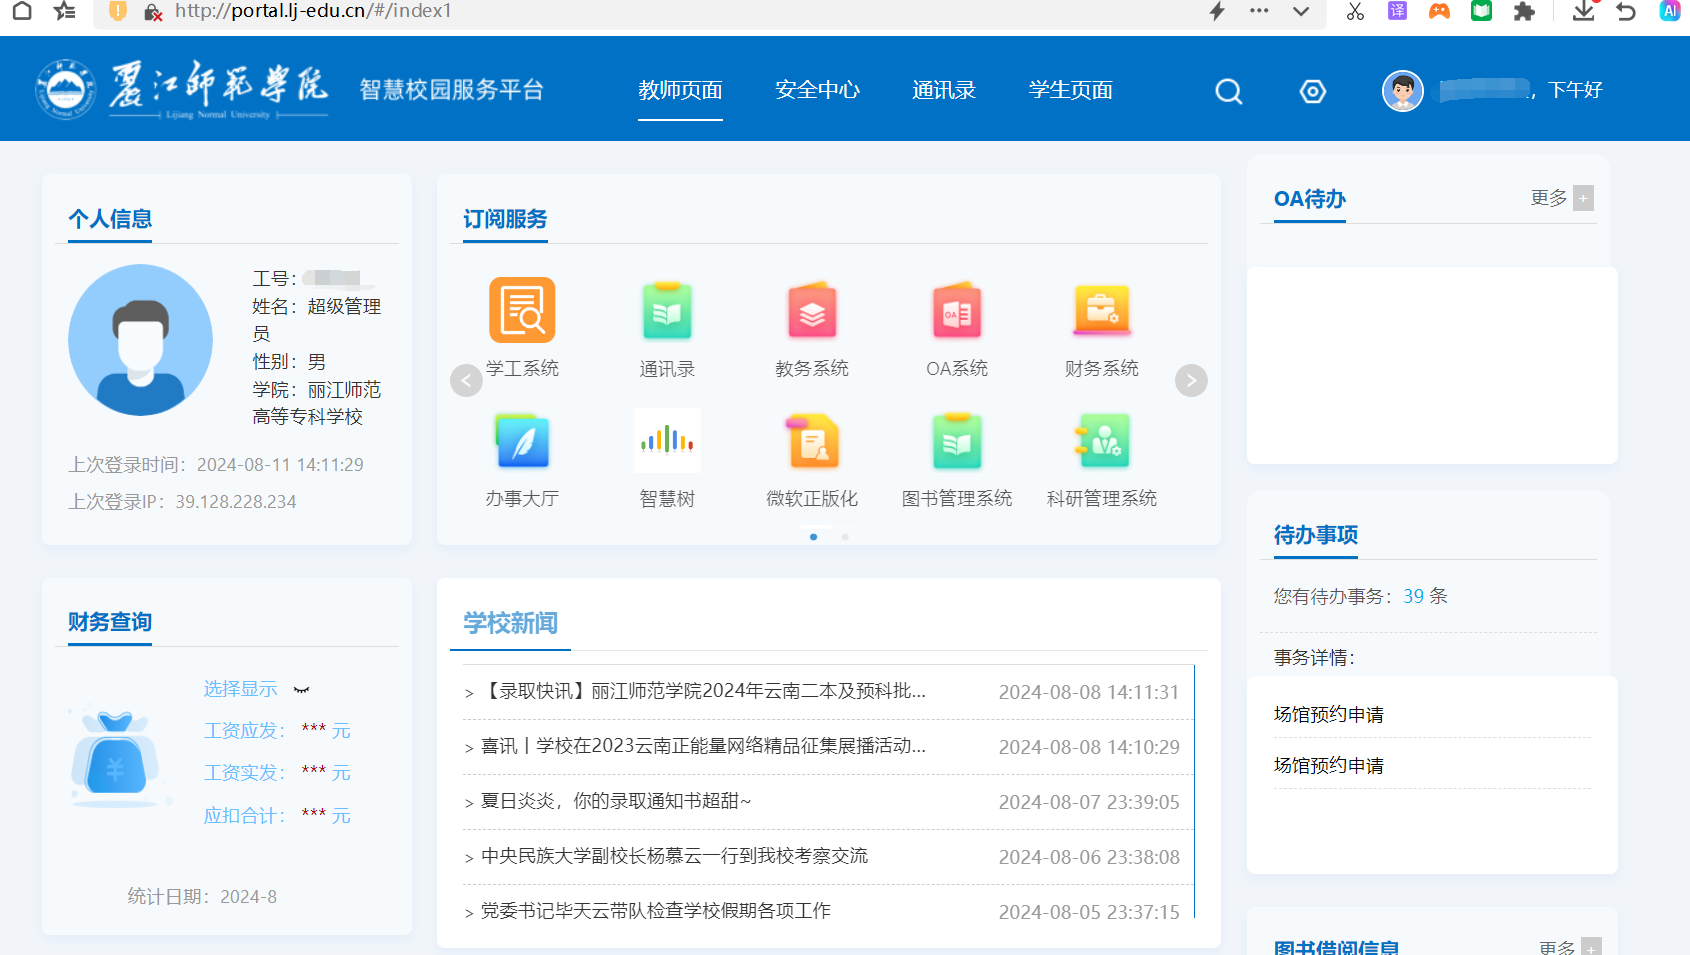Open the 学工系统 service icon
Viewport: 1690px width, 955px height.
click(x=521, y=311)
